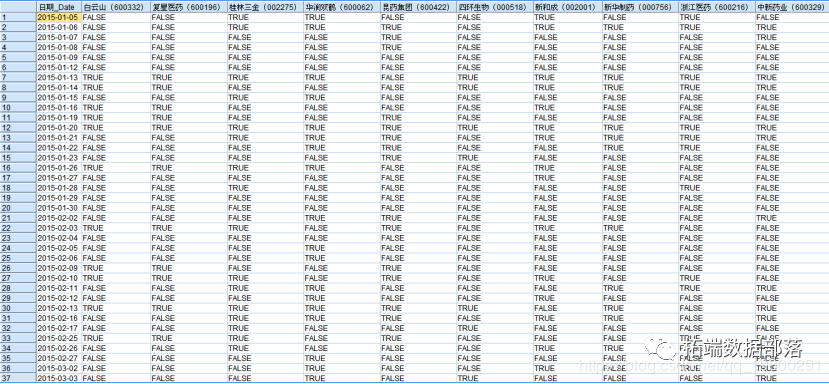Image resolution: width=829 pixels, height=384 pixels.
Task: Select the 桂林三金 (002275) column header
Action: [x=264, y=7]
